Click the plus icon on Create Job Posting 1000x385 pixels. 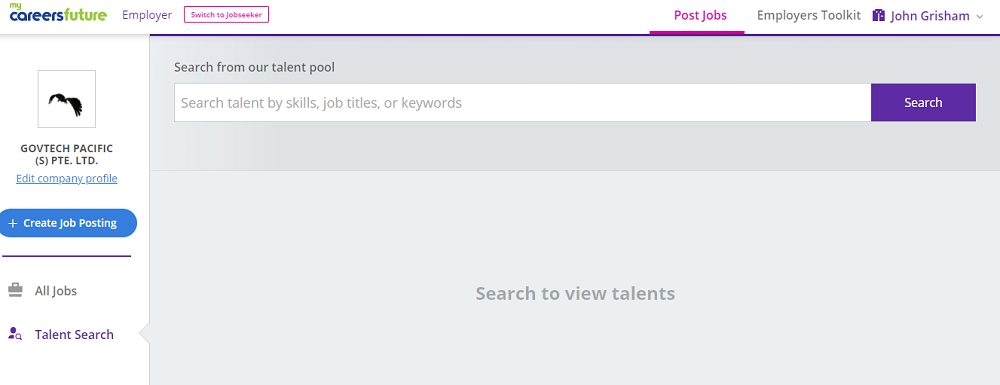coord(13,224)
